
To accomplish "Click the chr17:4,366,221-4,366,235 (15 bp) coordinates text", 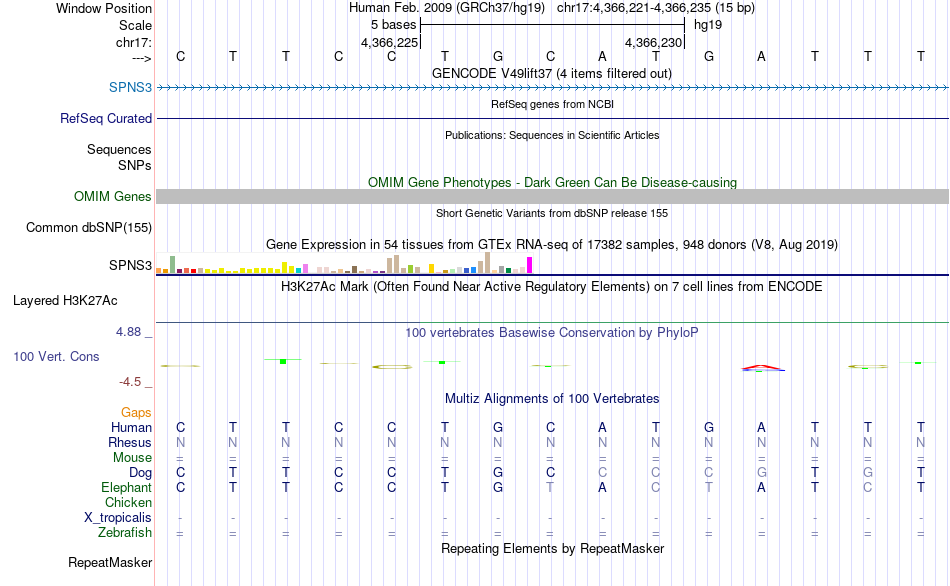I will pos(656,8).
